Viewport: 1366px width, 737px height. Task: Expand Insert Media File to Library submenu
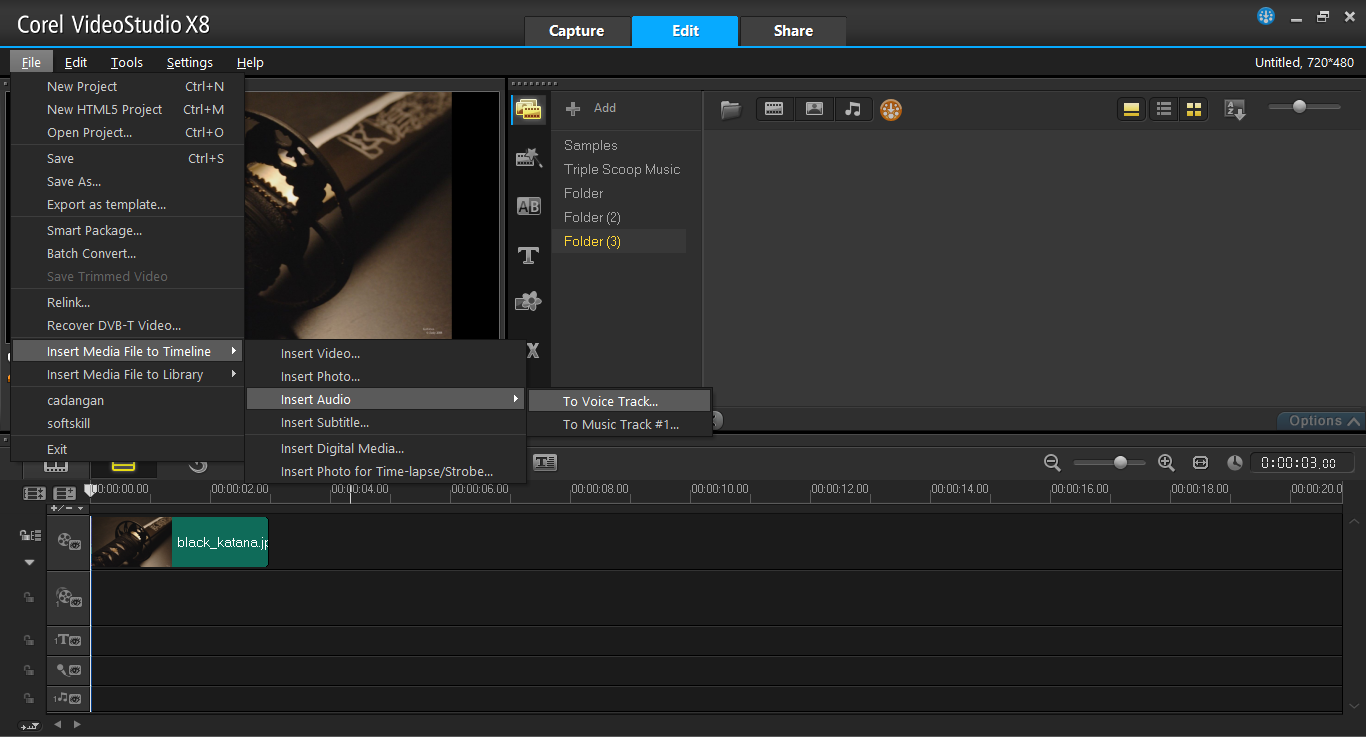click(127, 375)
